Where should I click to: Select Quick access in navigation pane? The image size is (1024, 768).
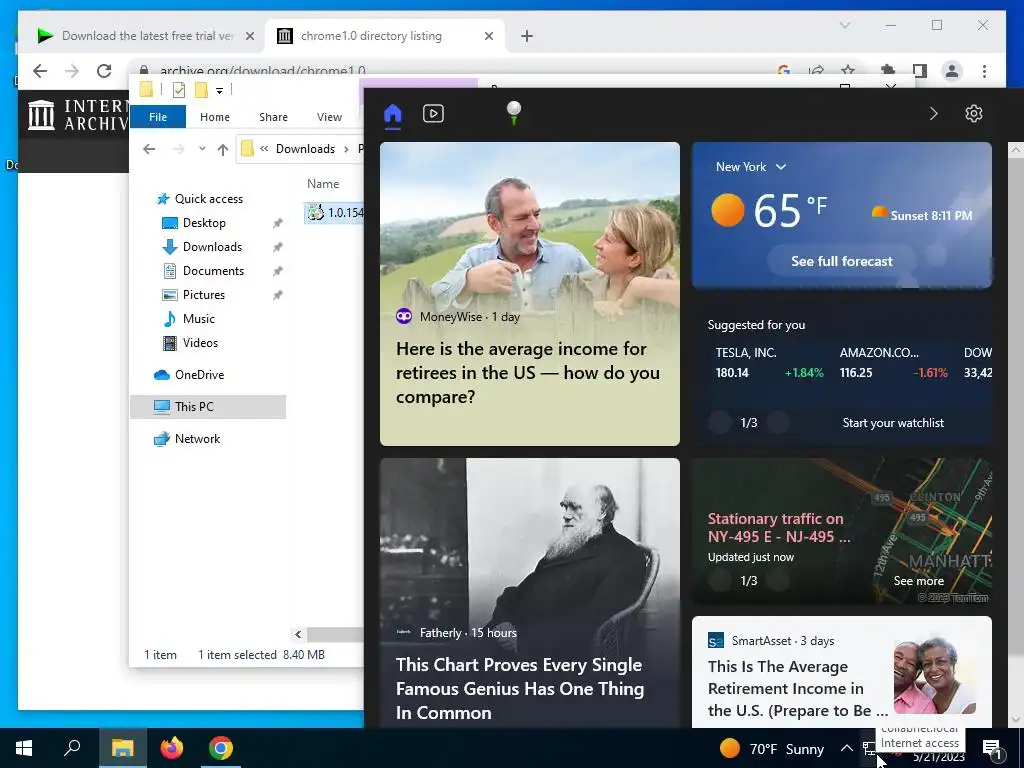(x=208, y=199)
